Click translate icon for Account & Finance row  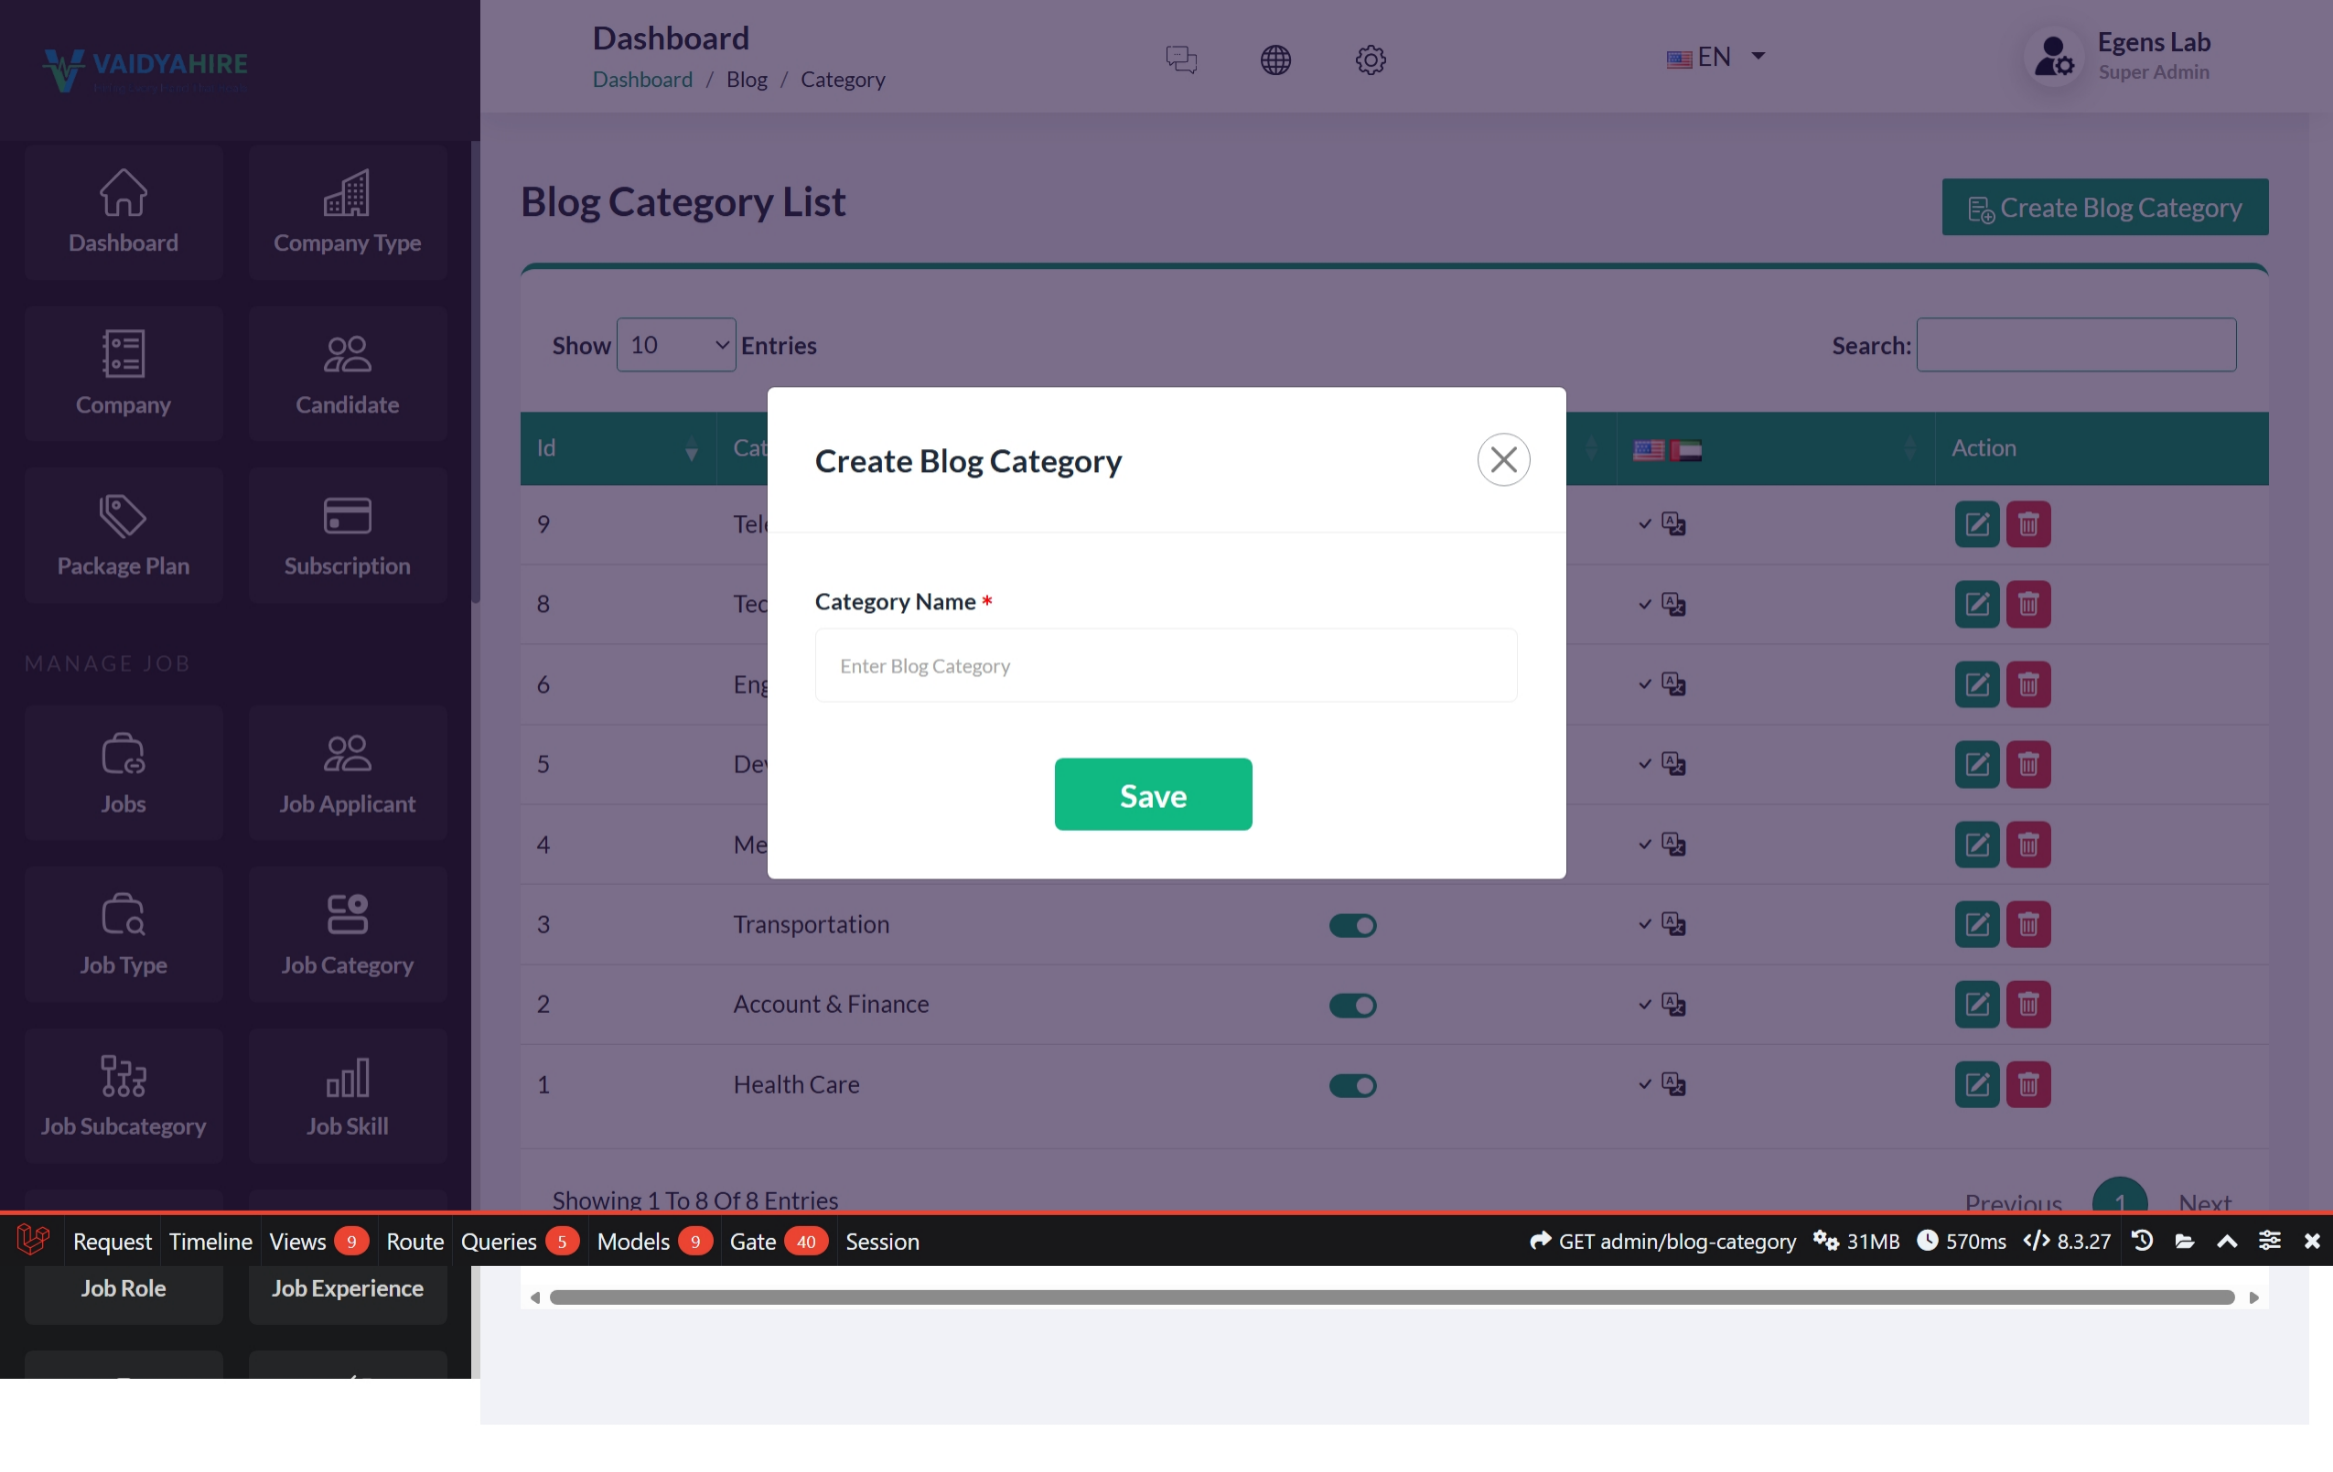click(1673, 1004)
